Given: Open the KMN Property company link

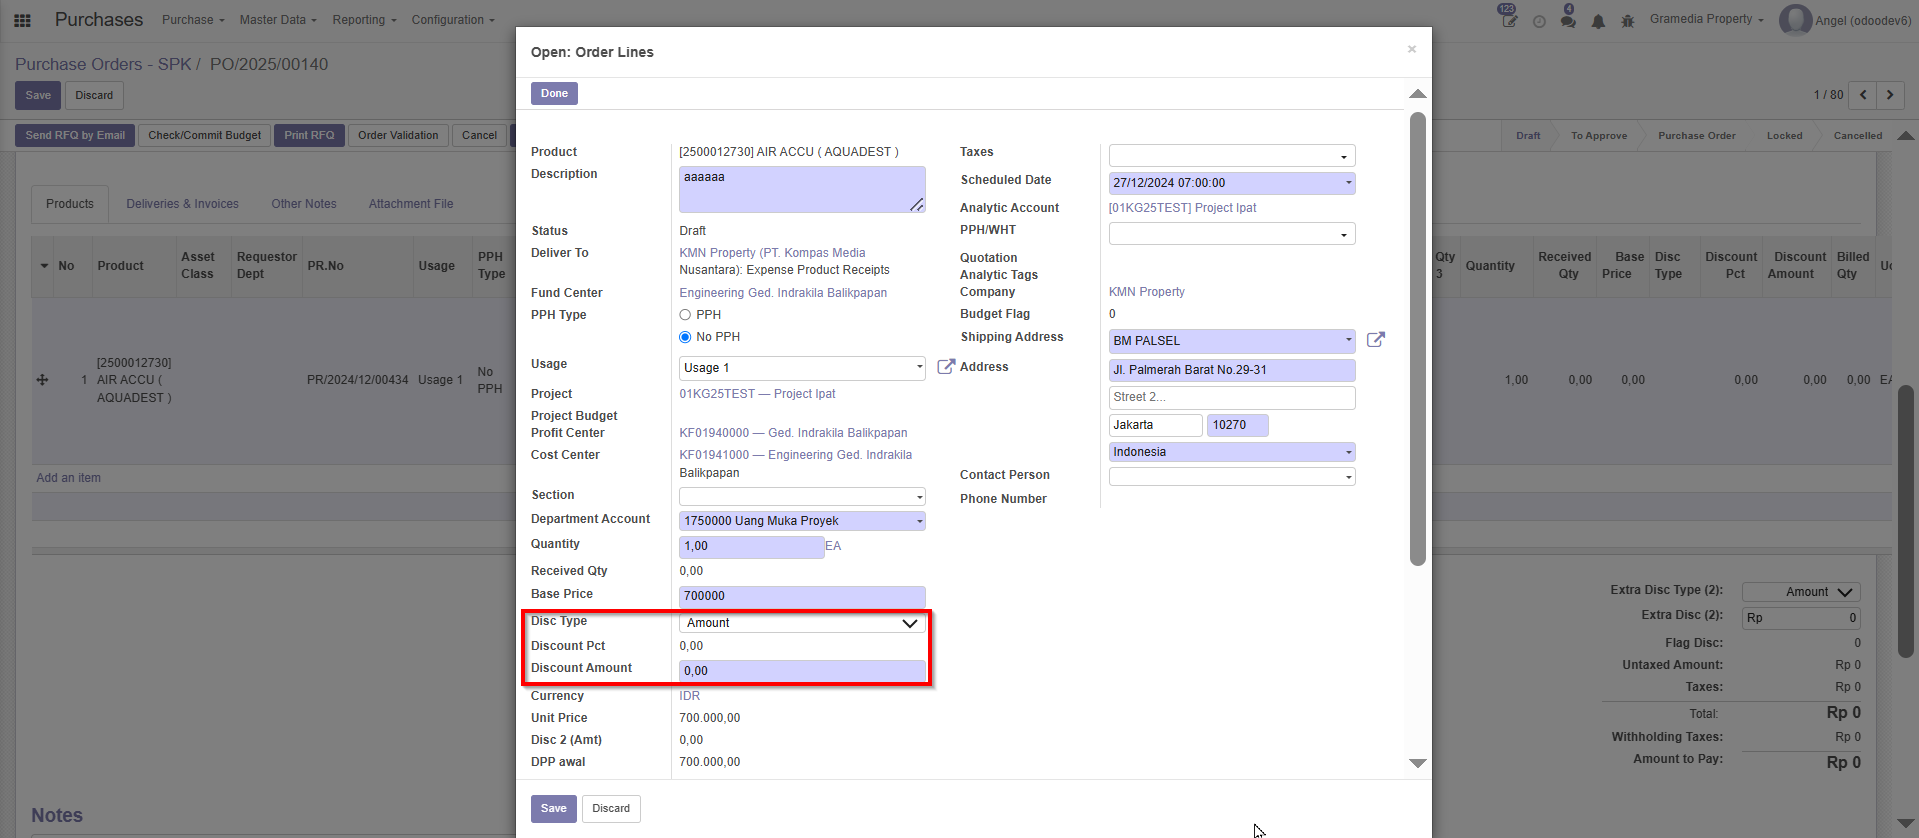Looking at the screenshot, I should [1146, 292].
